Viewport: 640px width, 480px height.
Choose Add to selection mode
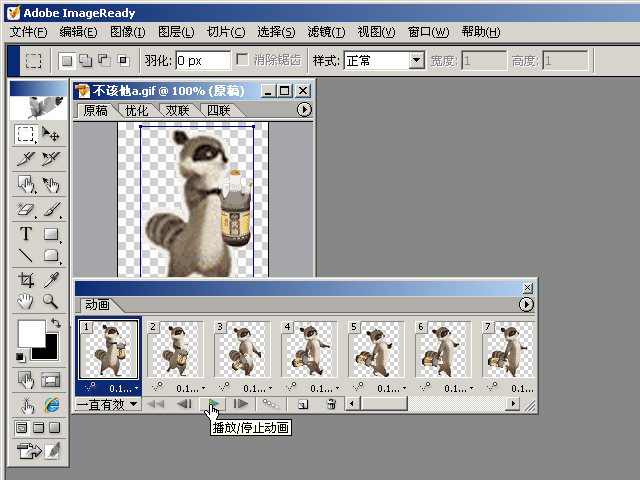pyautogui.click(x=86, y=61)
